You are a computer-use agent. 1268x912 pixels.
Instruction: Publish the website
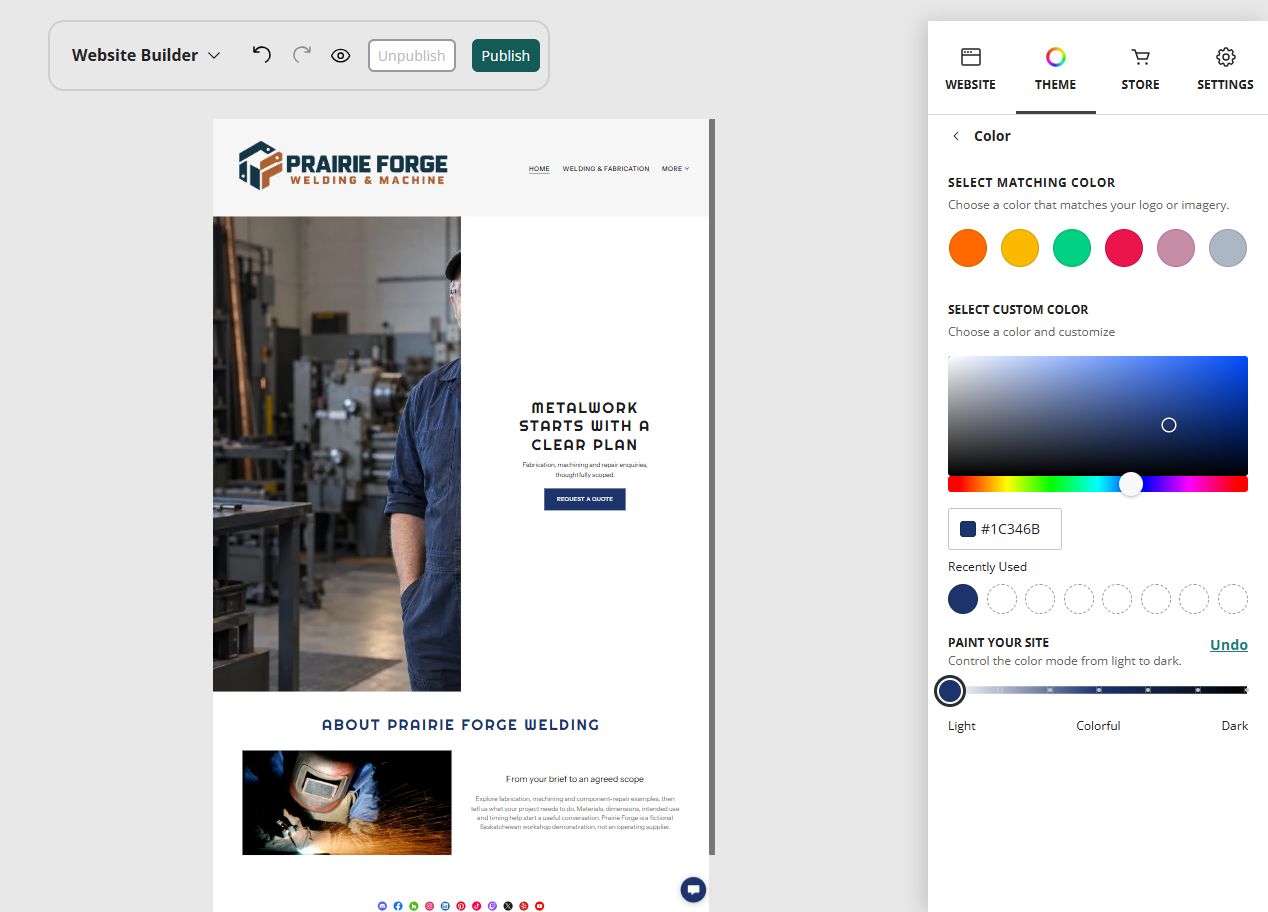tap(506, 56)
